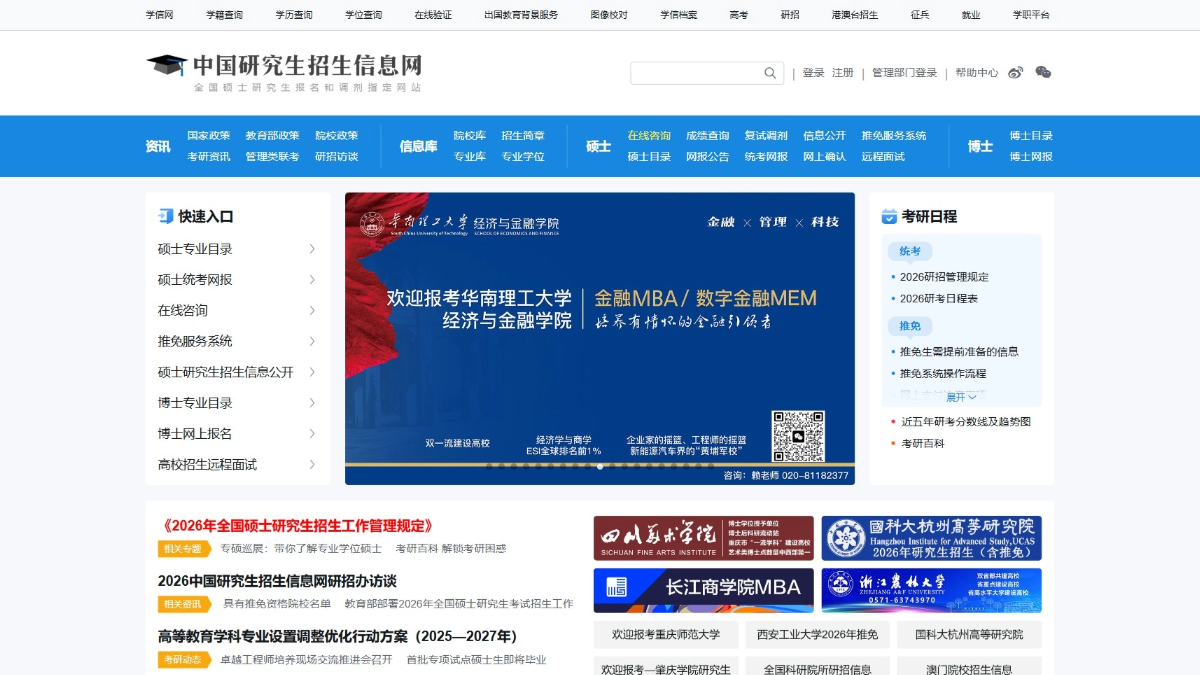Switch to the 博士 navigation section
Screen dimensions: 1200x675
tap(979, 145)
